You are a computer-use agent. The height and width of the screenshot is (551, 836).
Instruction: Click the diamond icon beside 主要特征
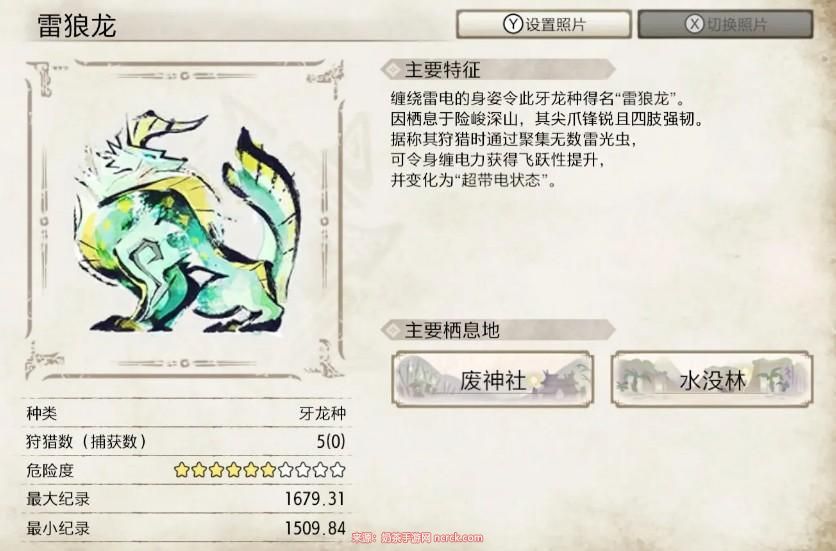click(x=393, y=69)
